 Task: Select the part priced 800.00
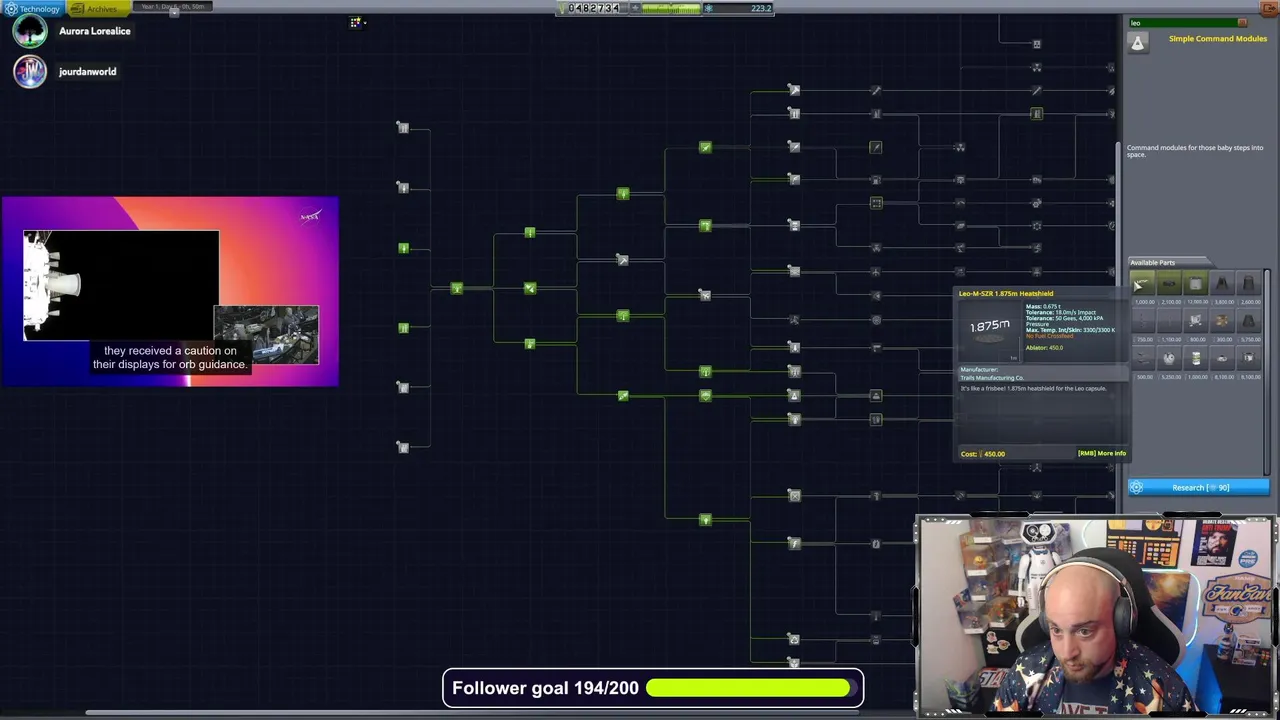[1196, 320]
